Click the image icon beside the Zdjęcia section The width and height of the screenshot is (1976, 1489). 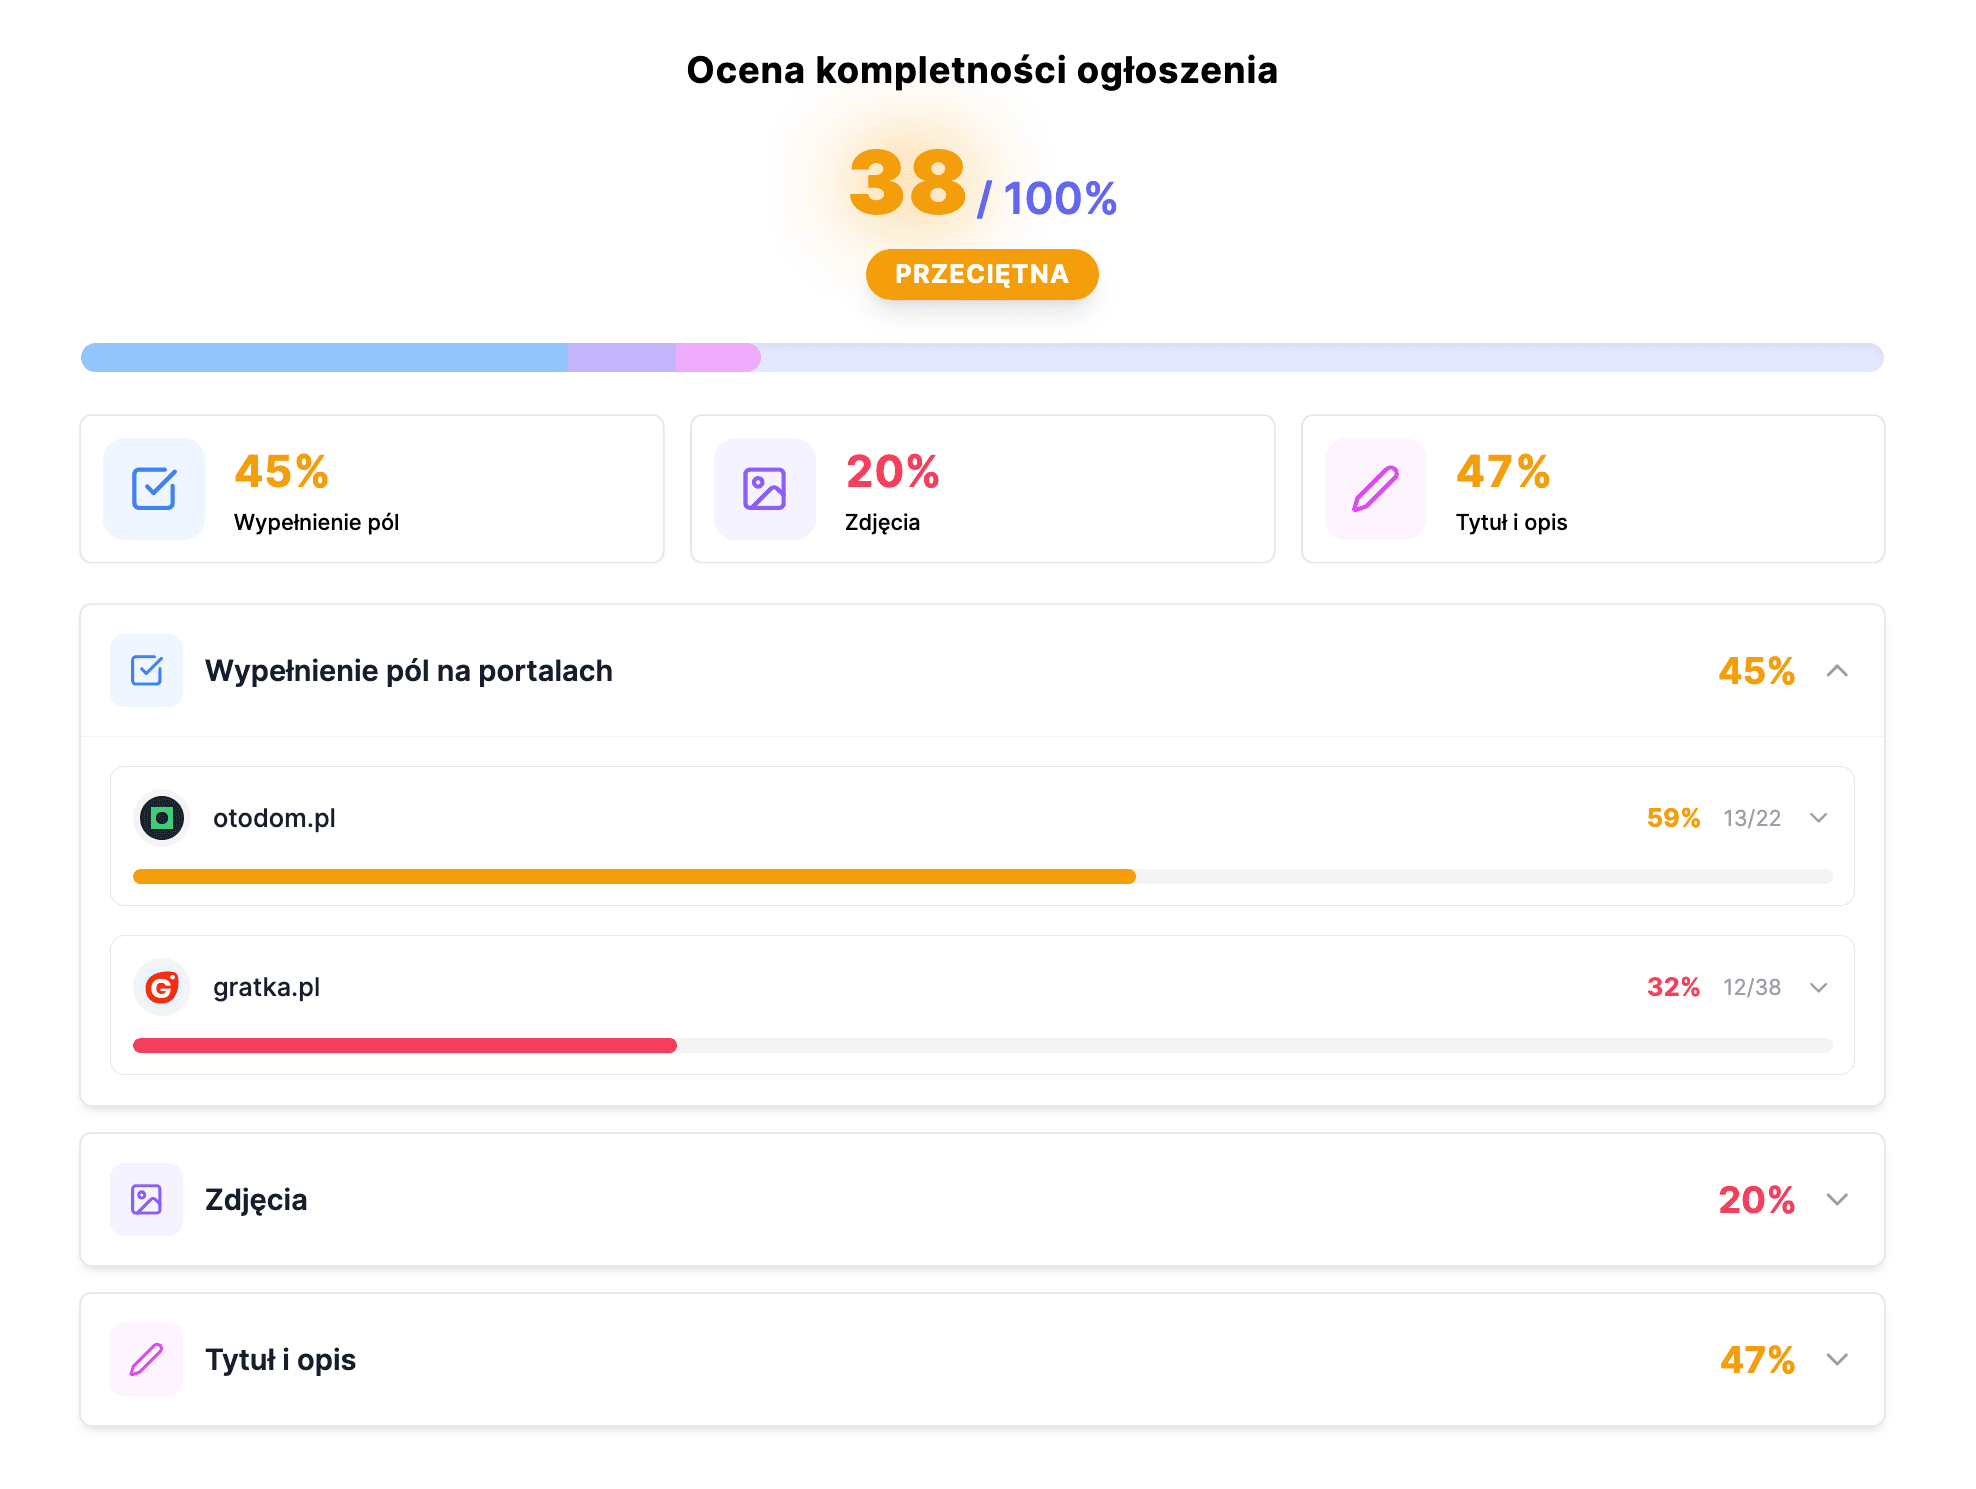pos(146,1200)
